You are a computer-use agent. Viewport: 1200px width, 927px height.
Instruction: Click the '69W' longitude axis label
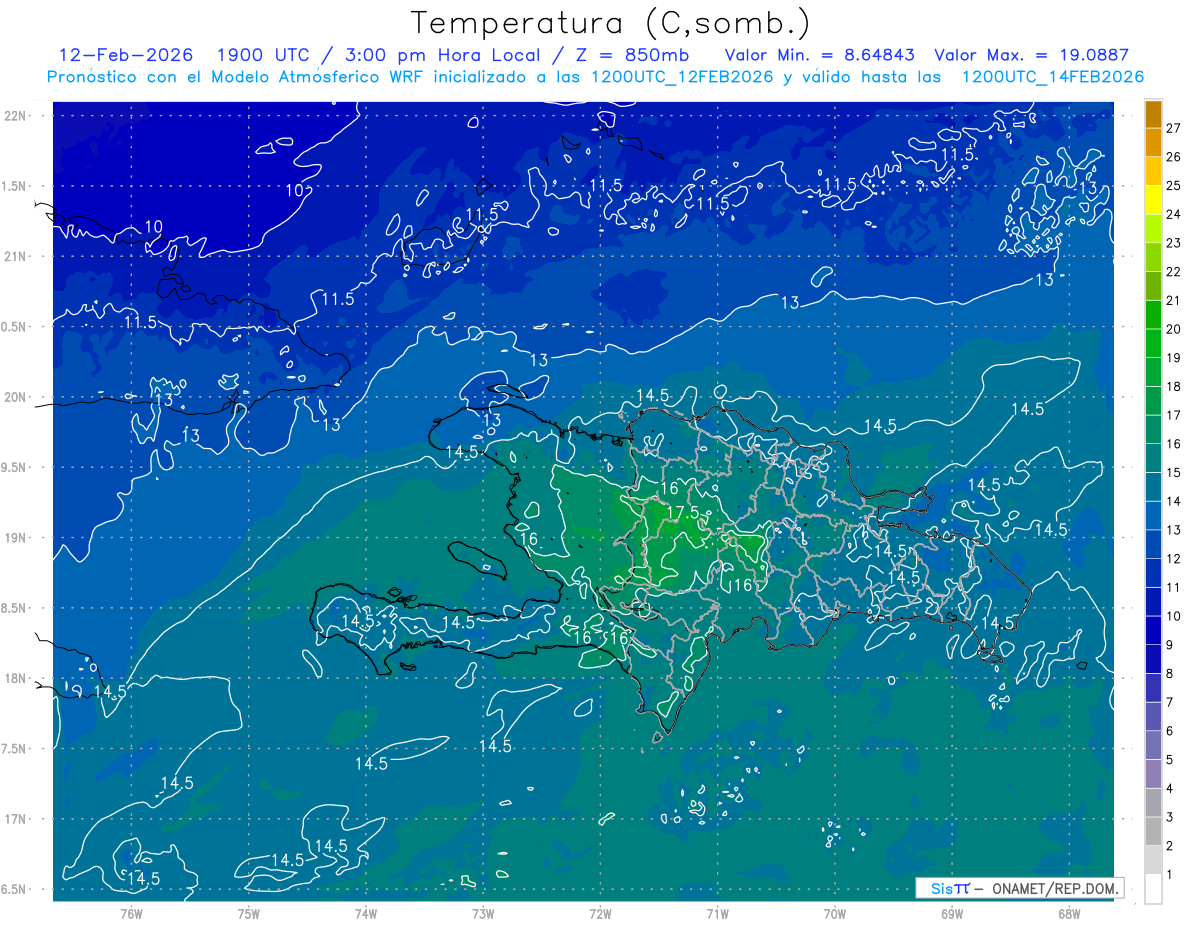pyautogui.click(x=952, y=914)
